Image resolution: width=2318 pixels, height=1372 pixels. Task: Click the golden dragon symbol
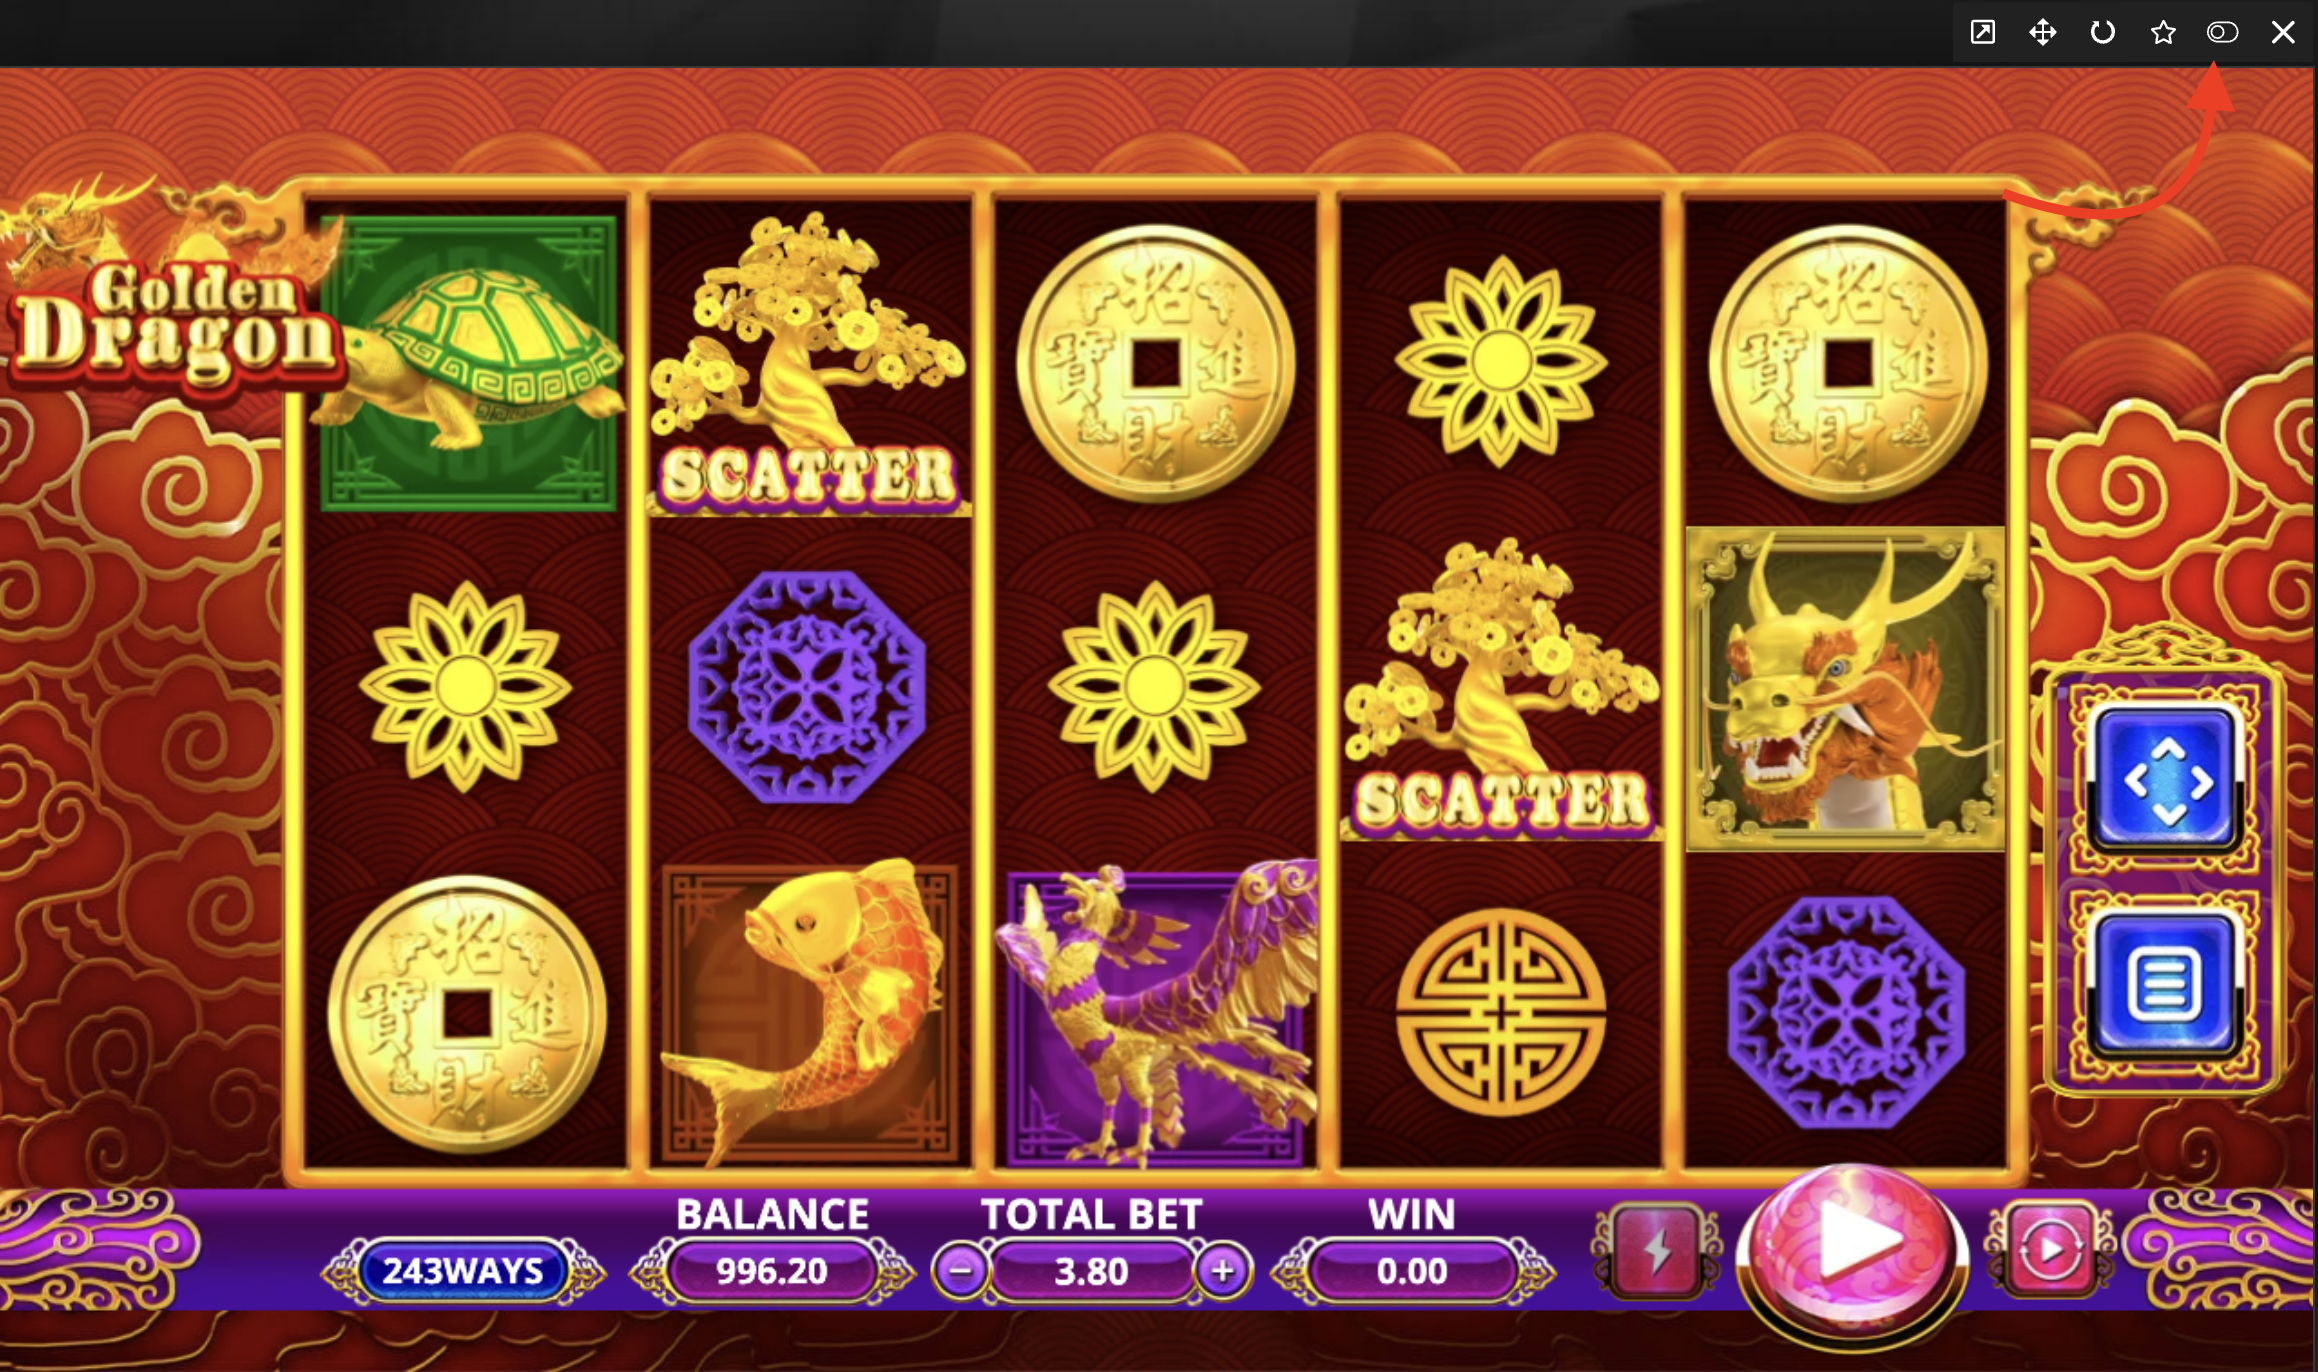pos(1845,689)
